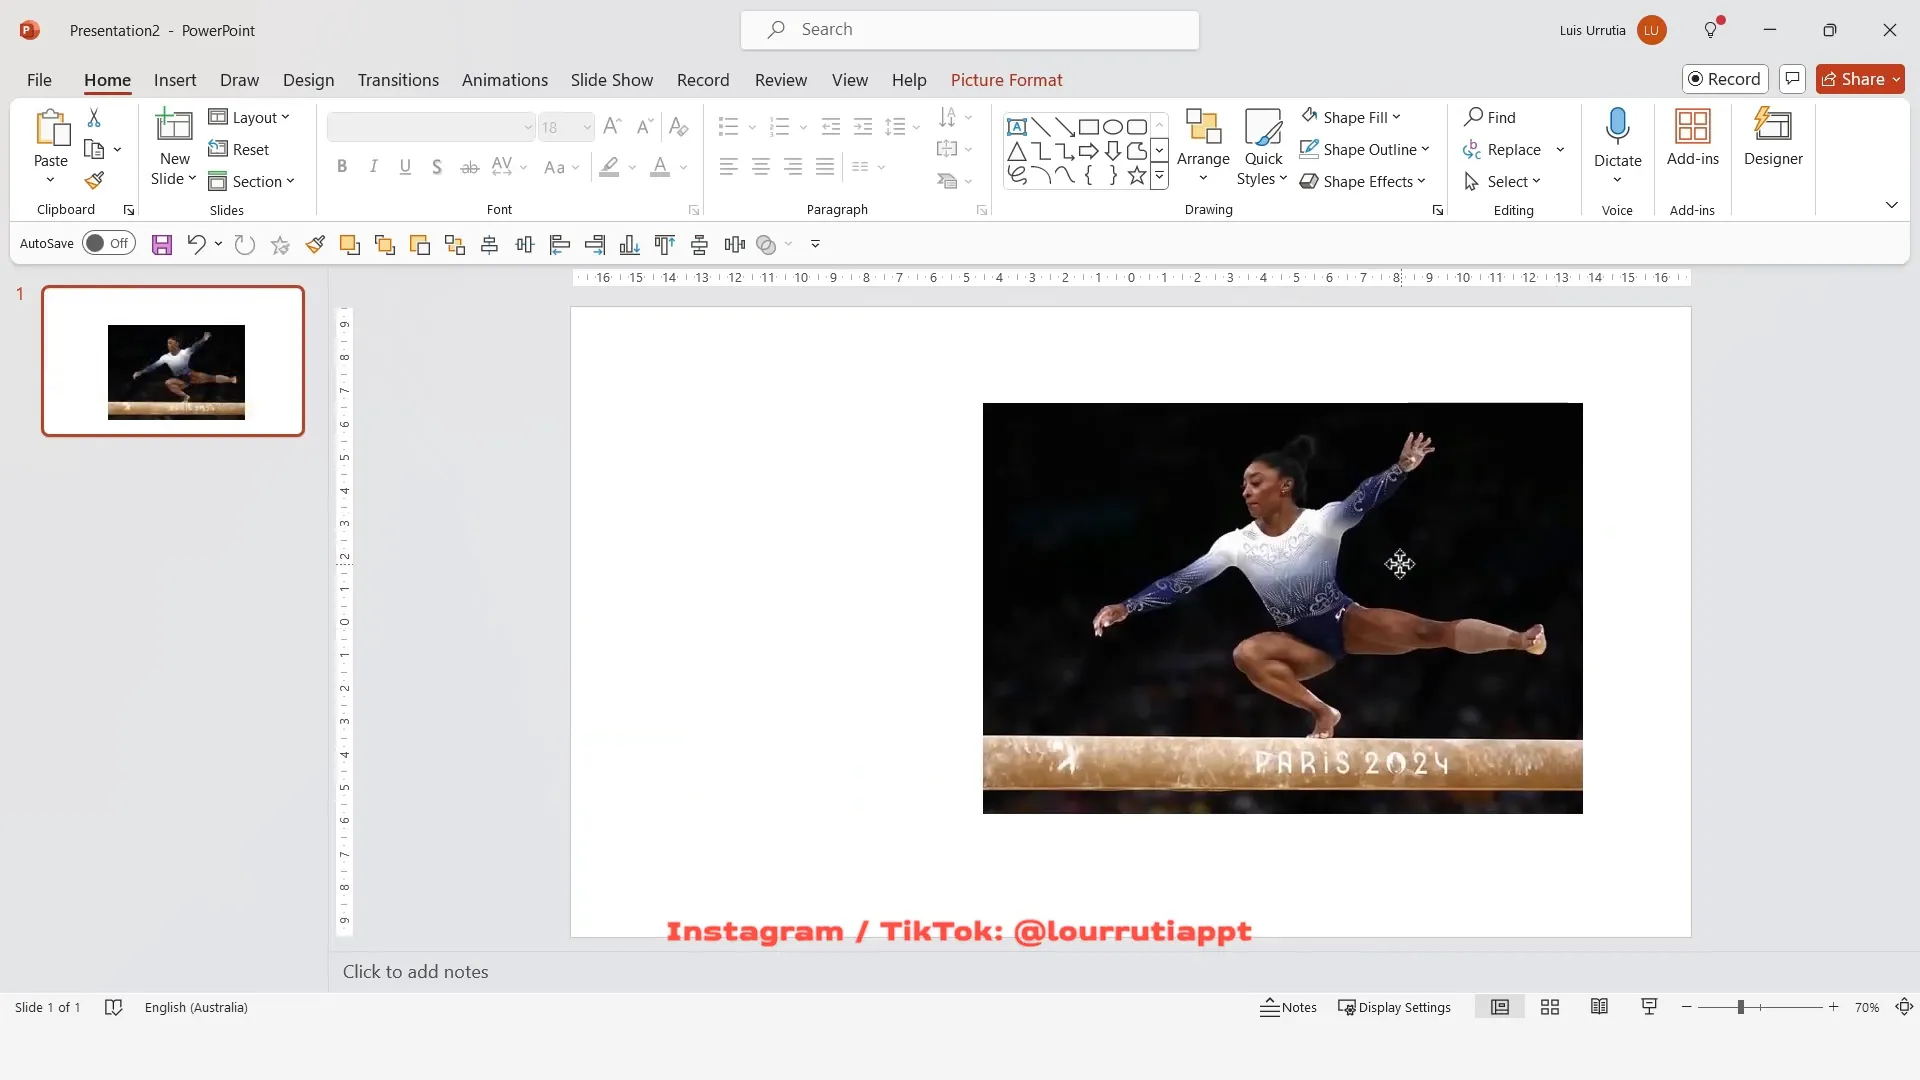Open the Comments pane icon
This screenshot has height=1080, width=1920.
1792,79
